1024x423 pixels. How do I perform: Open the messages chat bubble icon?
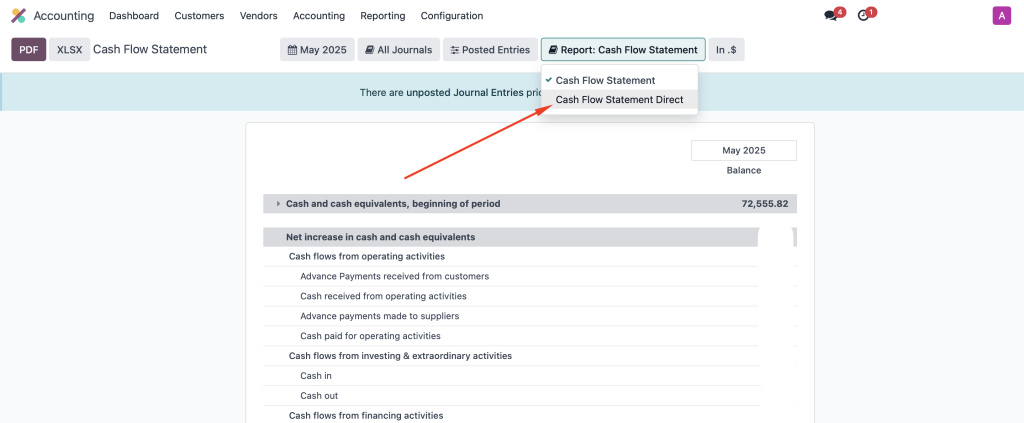click(x=830, y=16)
